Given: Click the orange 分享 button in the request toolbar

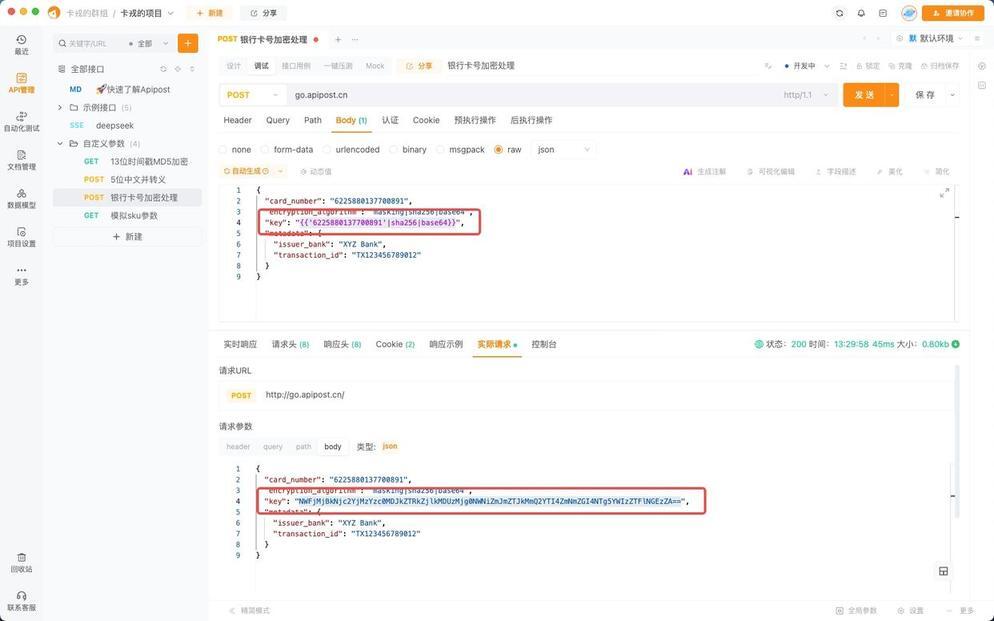Looking at the screenshot, I should click(x=418, y=66).
